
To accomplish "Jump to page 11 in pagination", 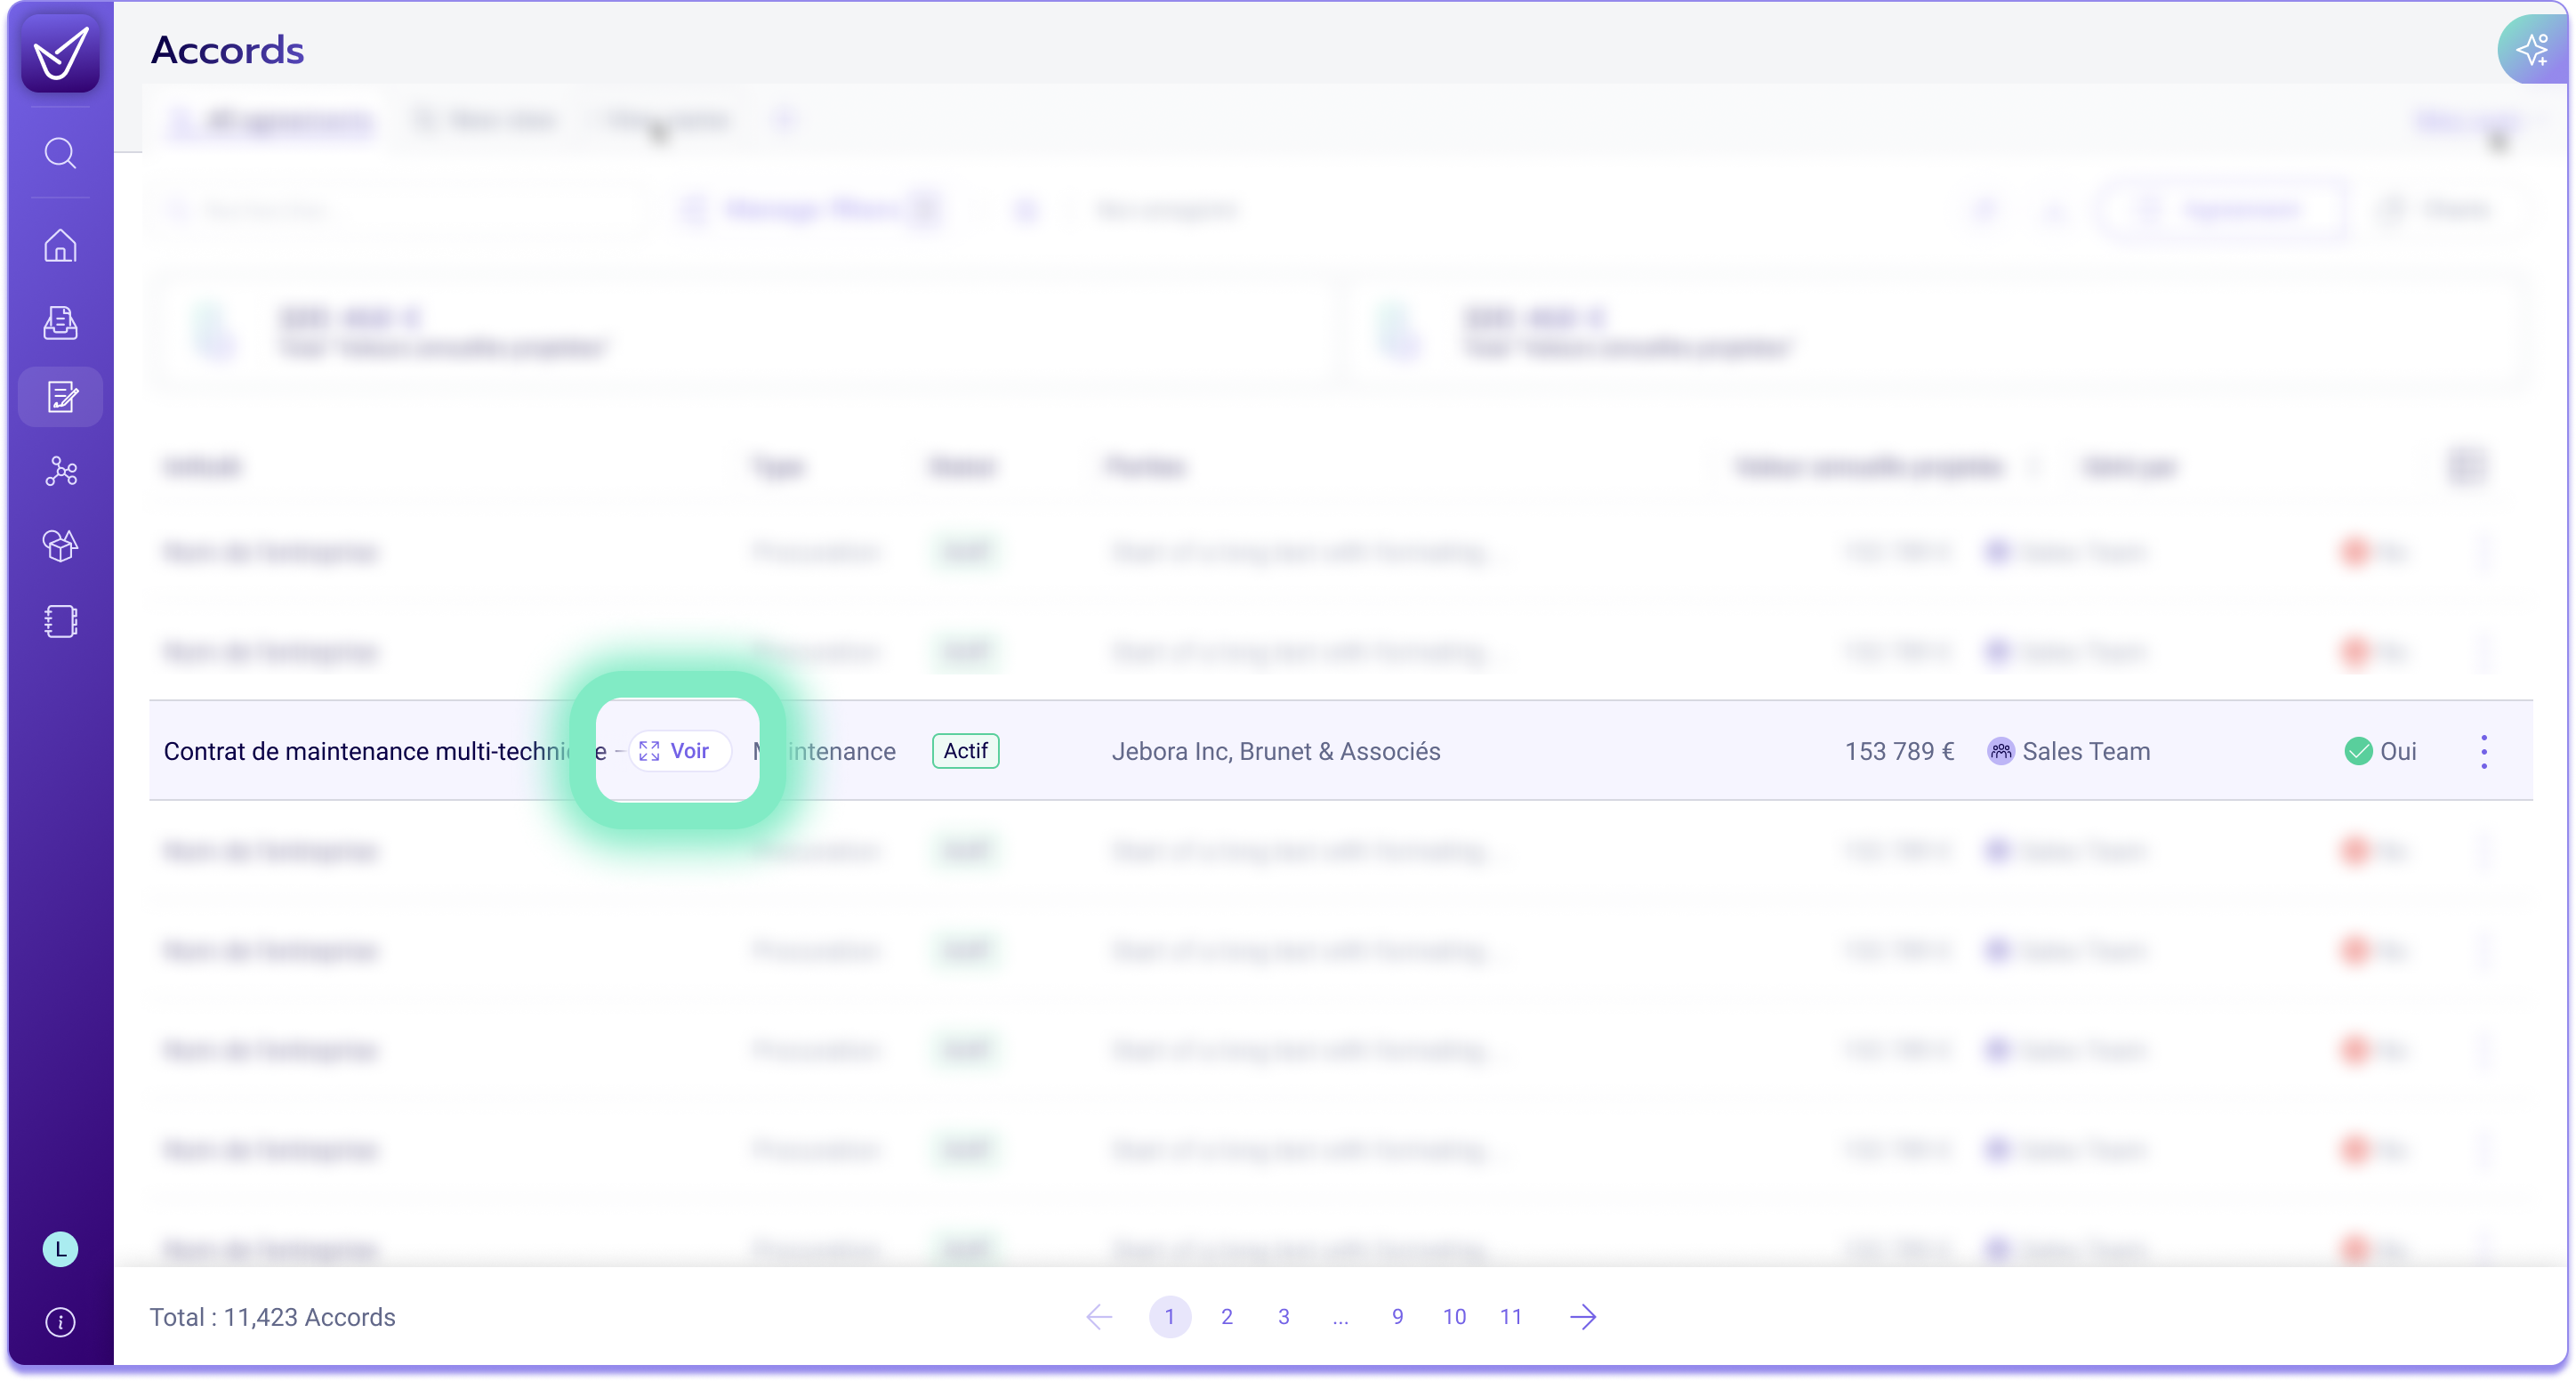I will pos(1511,1317).
